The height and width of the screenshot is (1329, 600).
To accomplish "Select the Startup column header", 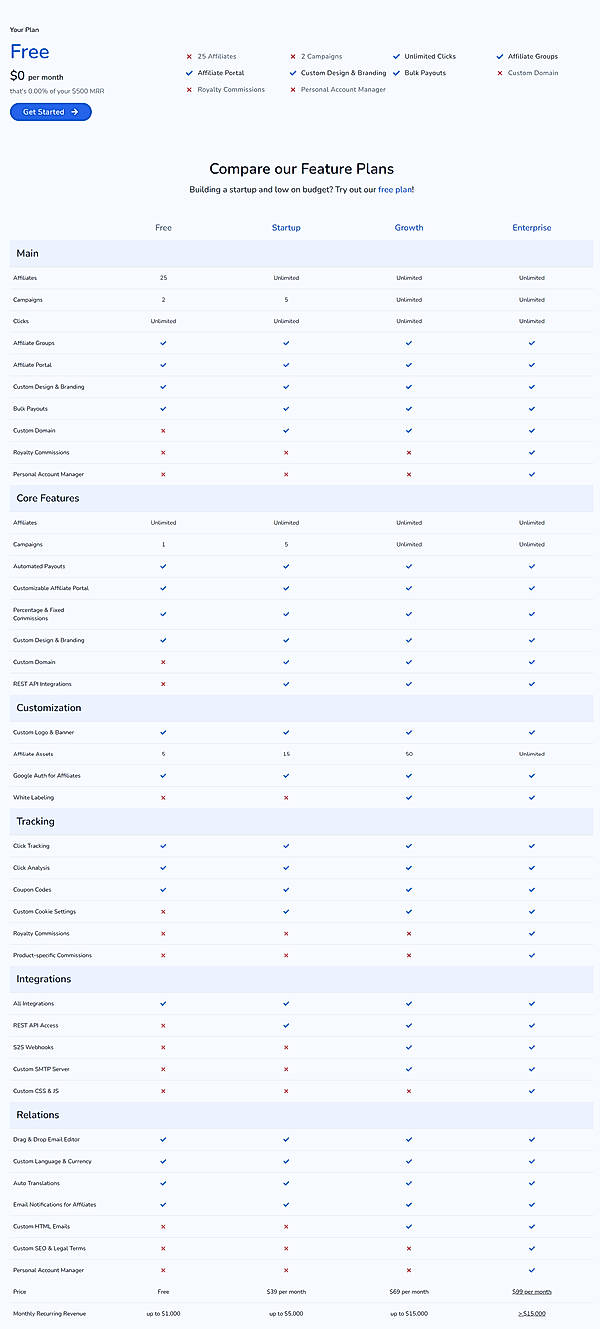I will [x=286, y=227].
